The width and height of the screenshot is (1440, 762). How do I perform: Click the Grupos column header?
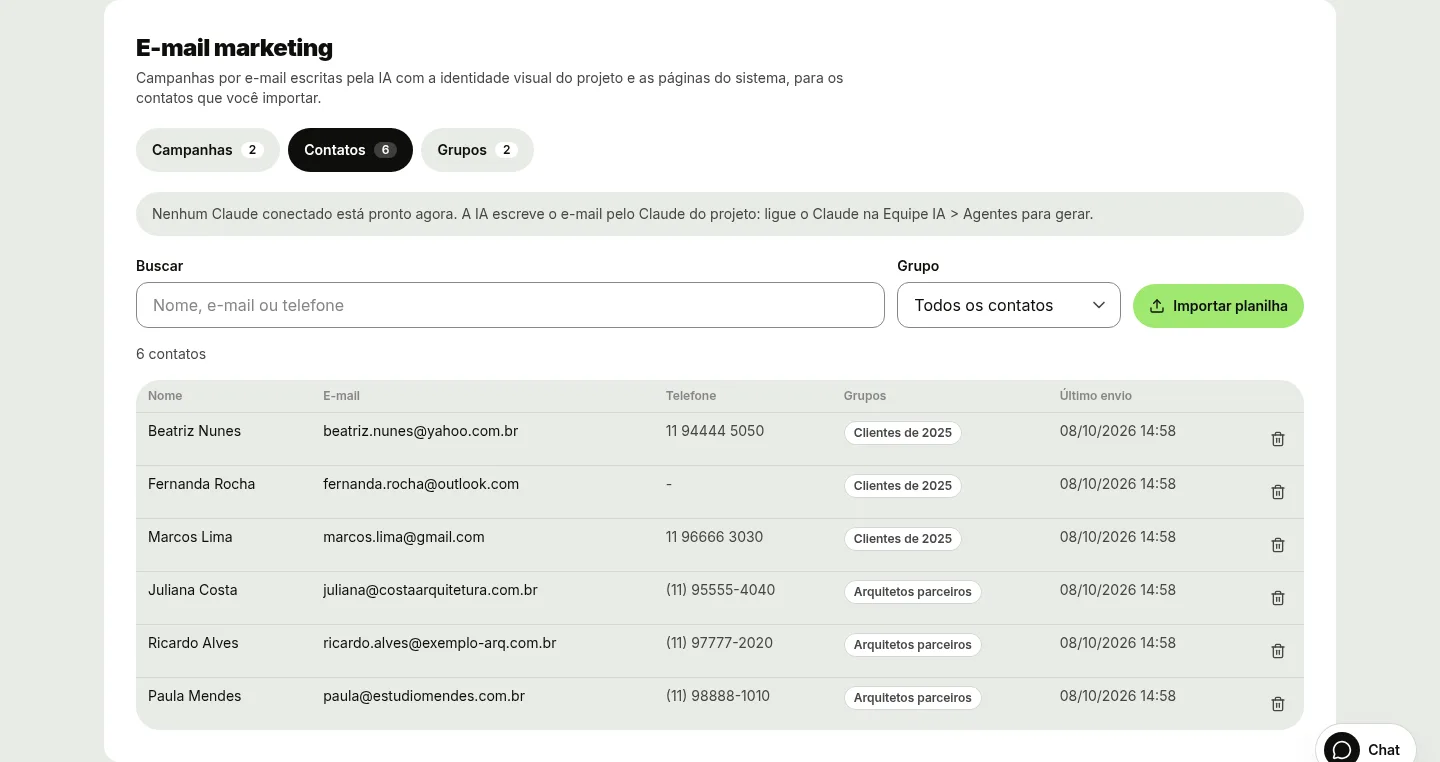(x=865, y=396)
